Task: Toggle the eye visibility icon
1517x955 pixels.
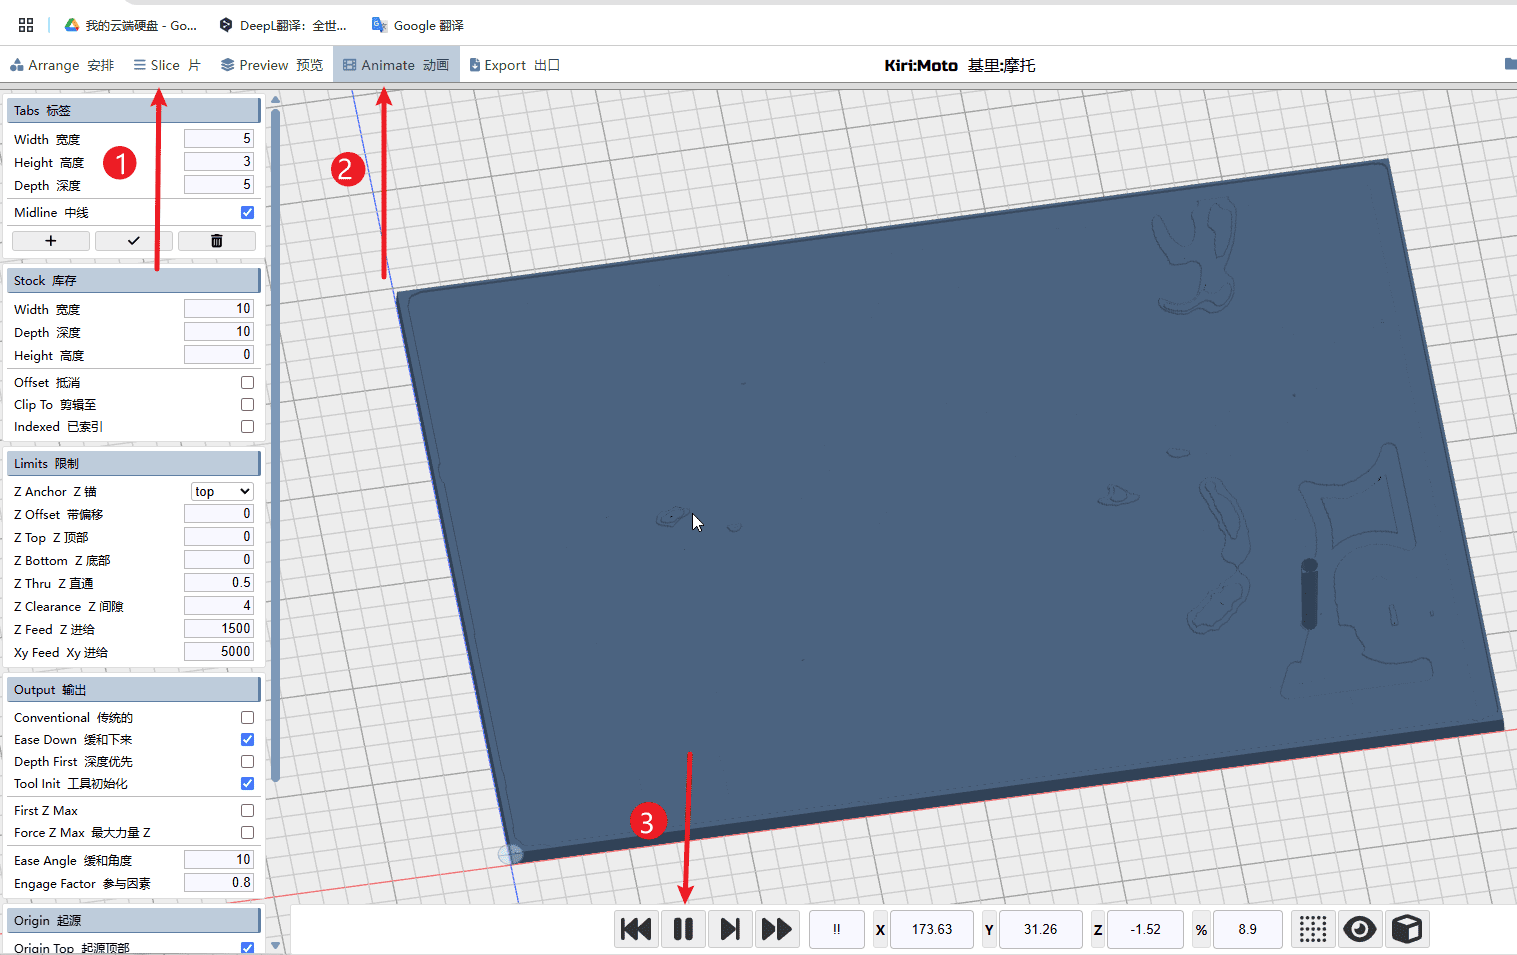Action: pyautogui.click(x=1359, y=929)
